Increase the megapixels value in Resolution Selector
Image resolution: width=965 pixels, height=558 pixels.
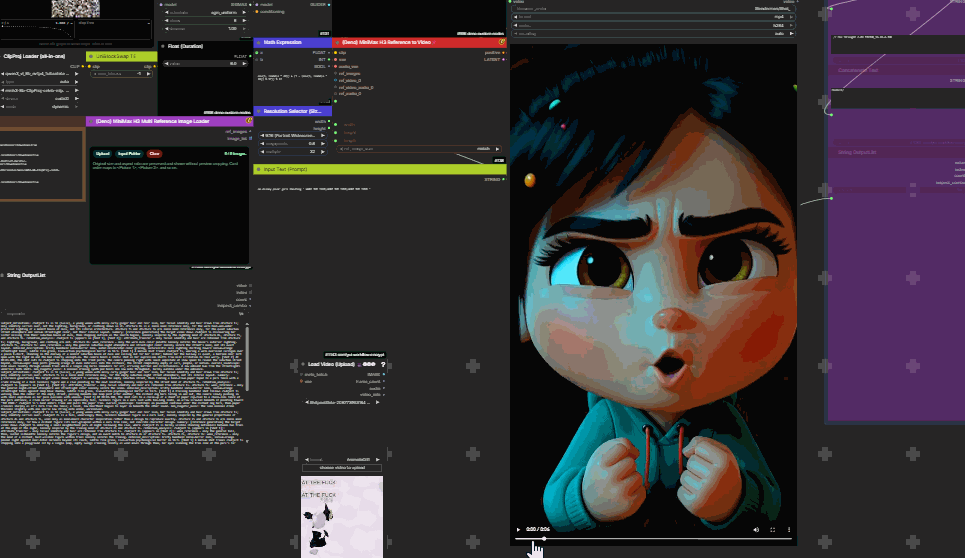click(322, 143)
